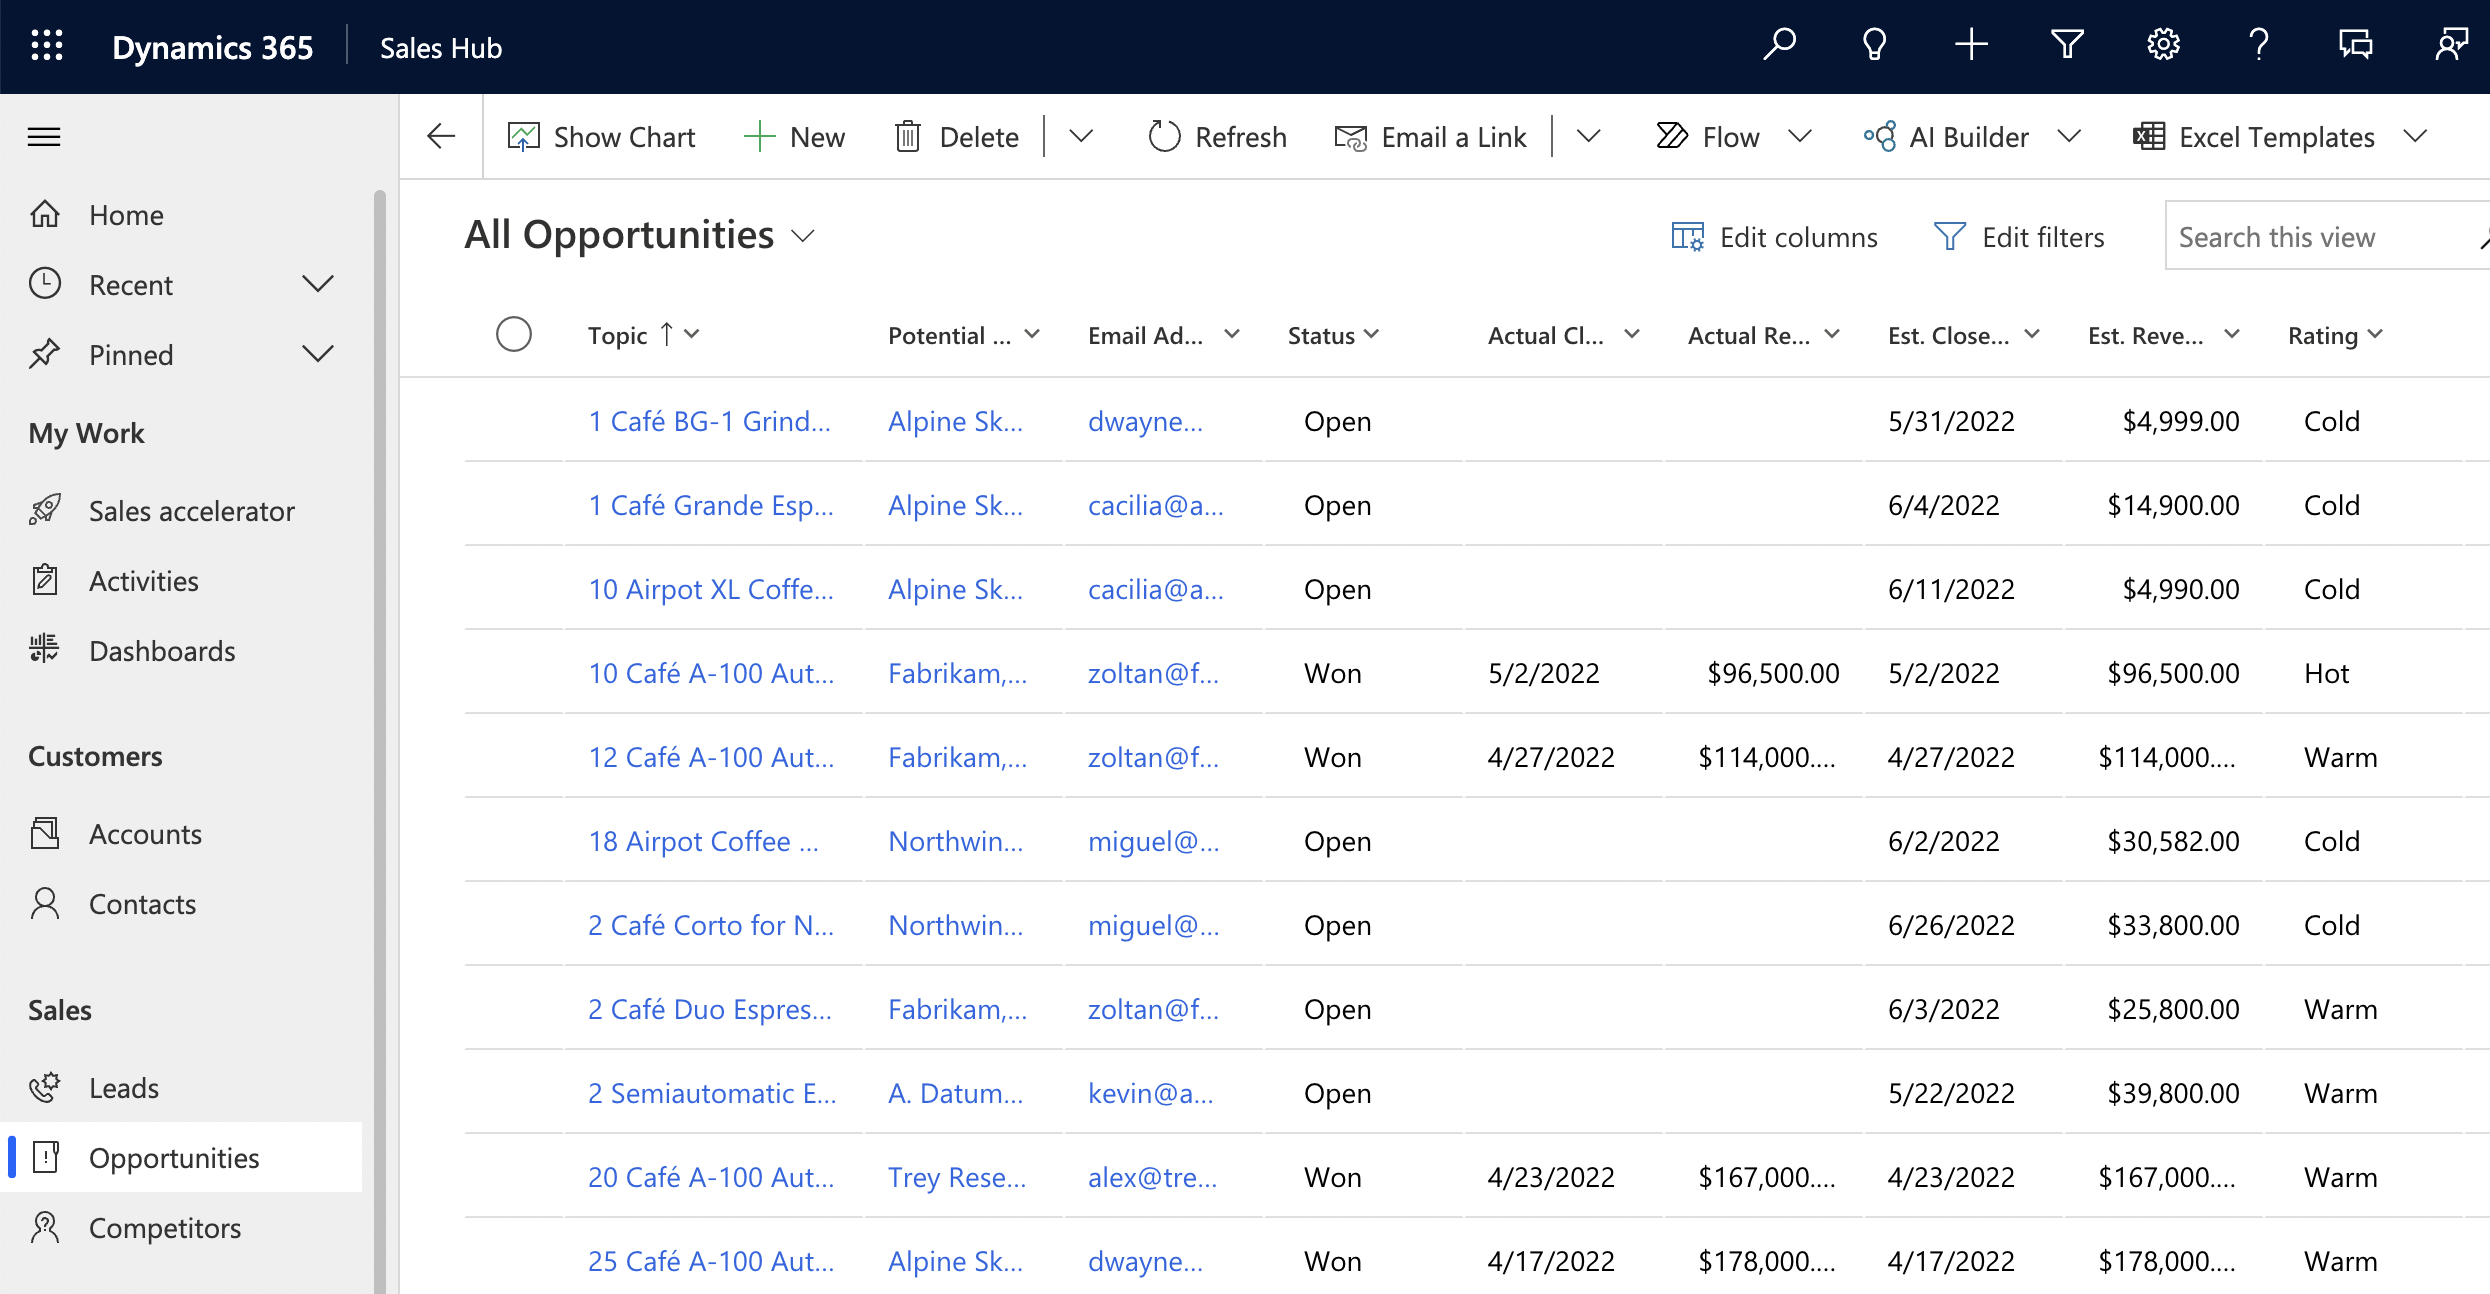Expand the Email a Link options chevron
2490x1294 pixels.
point(1589,136)
